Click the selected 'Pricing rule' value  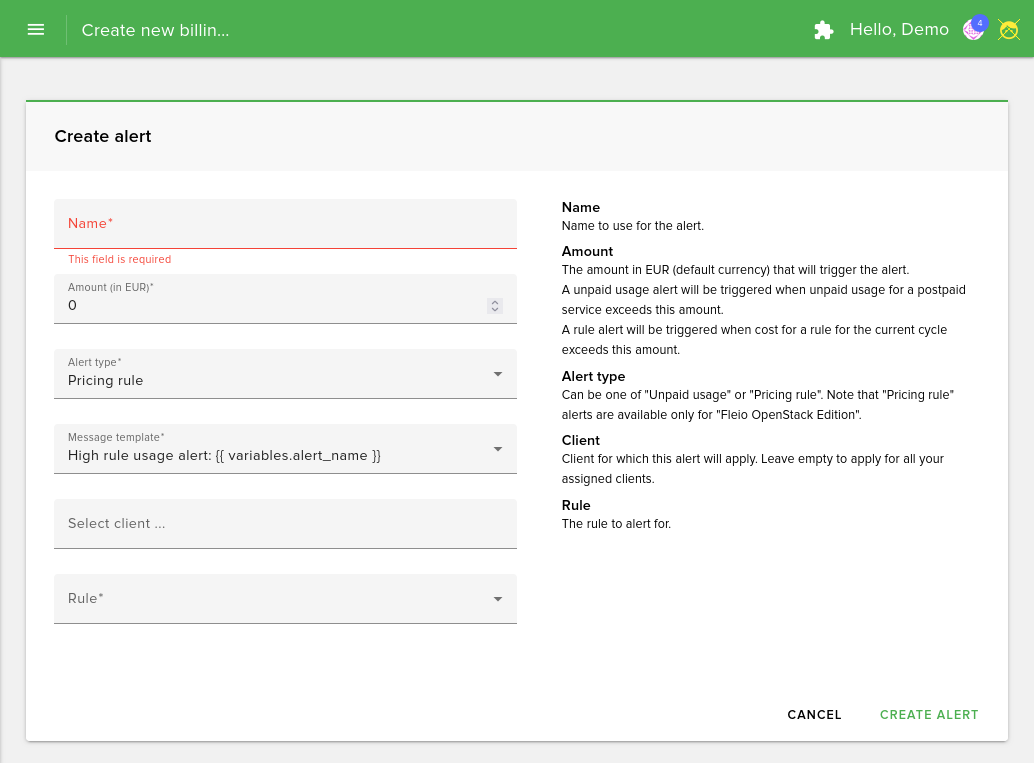pyautogui.click(x=106, y=381)
